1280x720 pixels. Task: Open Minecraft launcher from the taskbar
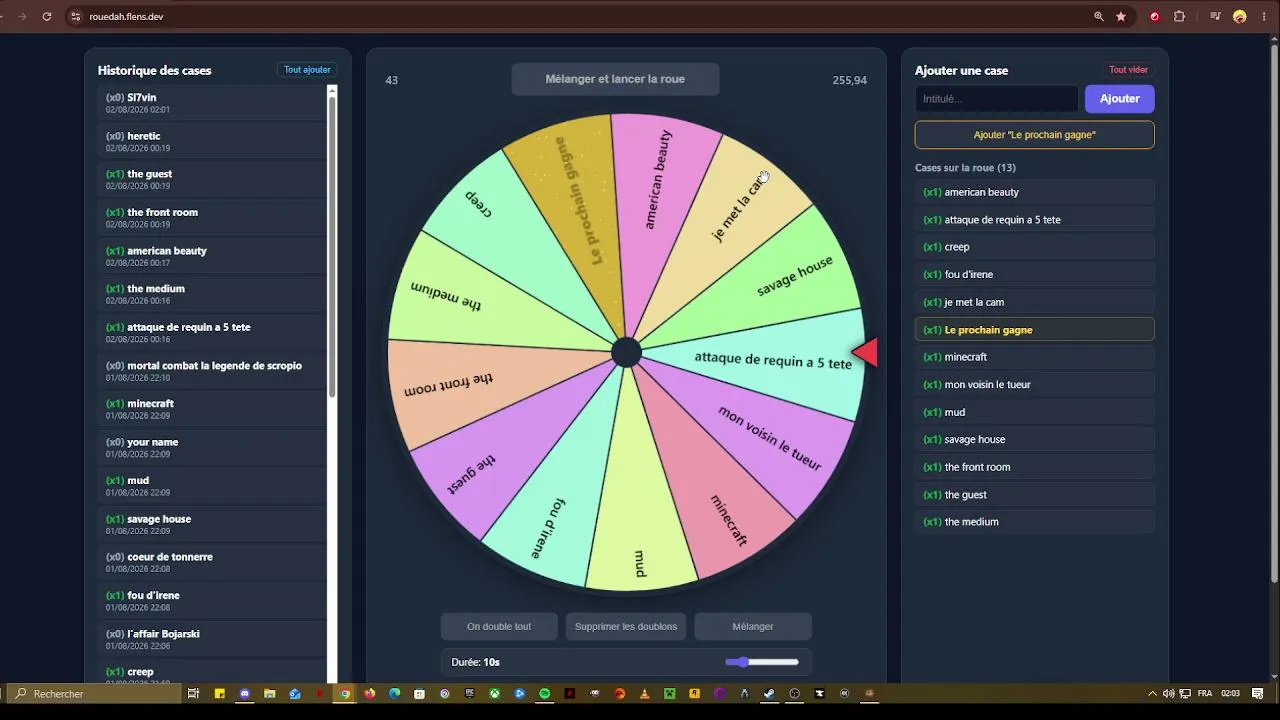pyautogui.click(x=670, y=693)
